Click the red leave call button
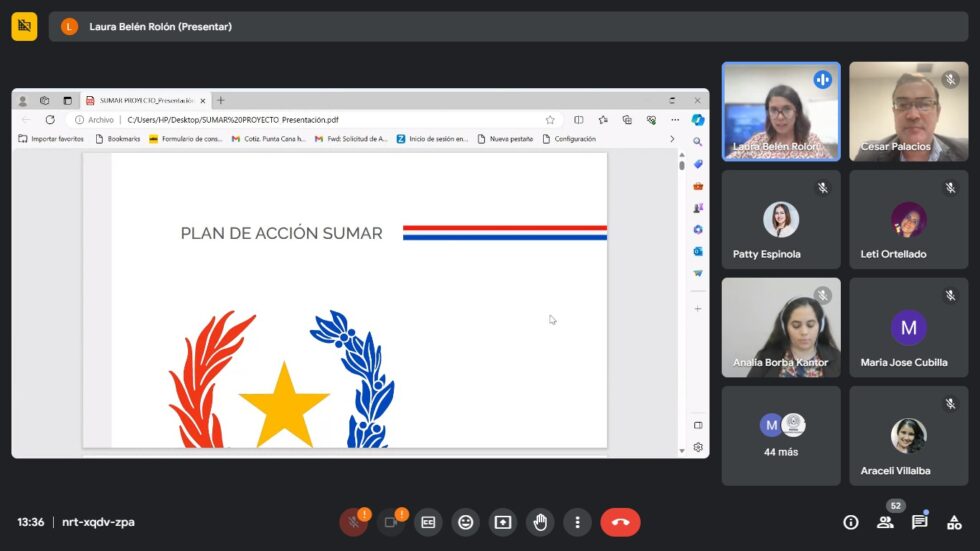 tap(620, 522)
